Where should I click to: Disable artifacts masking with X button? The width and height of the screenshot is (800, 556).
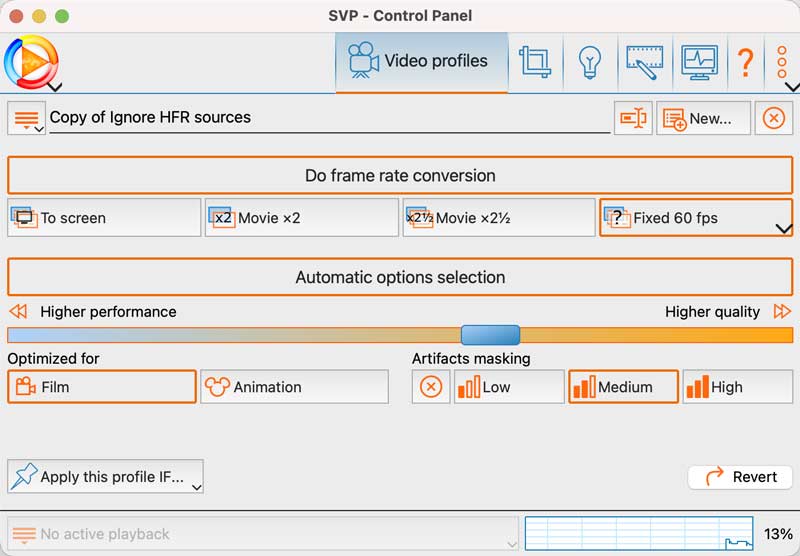click(x=431, y=387)
